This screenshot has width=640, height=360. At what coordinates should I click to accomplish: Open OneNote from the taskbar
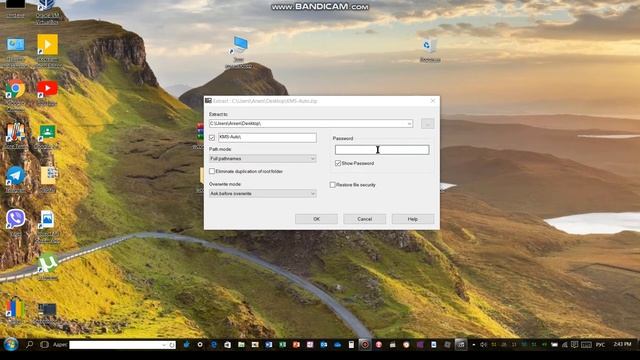coord(310,344)
